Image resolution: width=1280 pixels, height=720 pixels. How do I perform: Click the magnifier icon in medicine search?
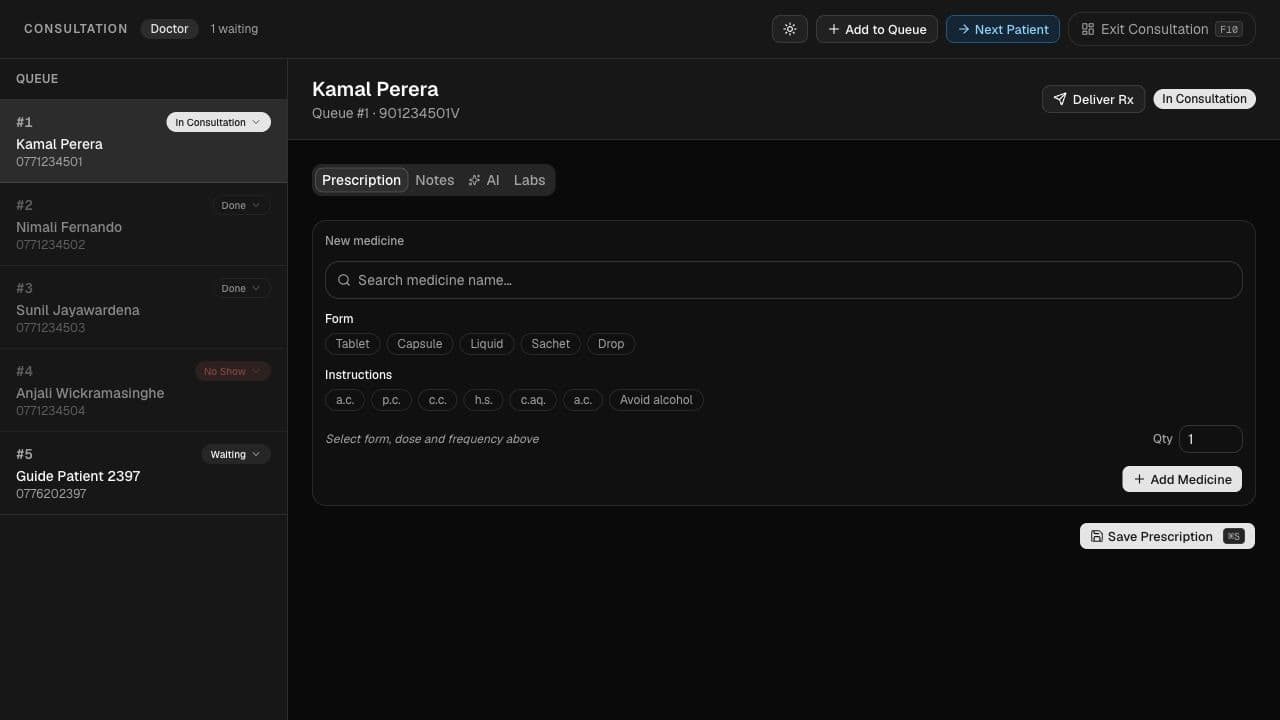tap(344, 280)
